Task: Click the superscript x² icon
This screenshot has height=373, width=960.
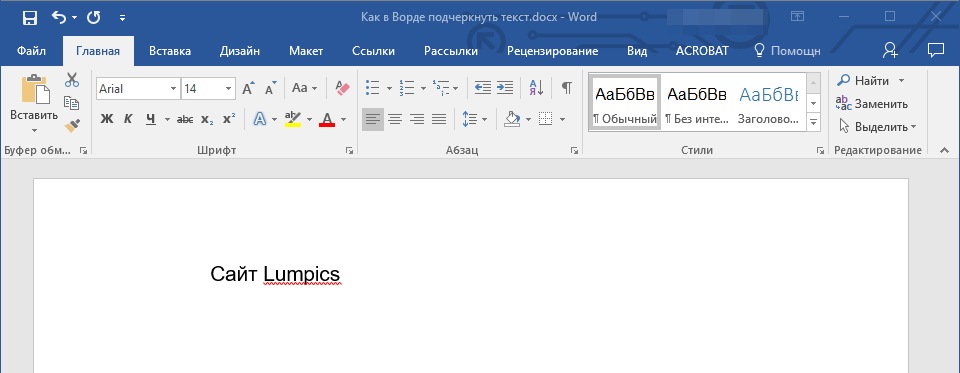Action: coord(229,119)
